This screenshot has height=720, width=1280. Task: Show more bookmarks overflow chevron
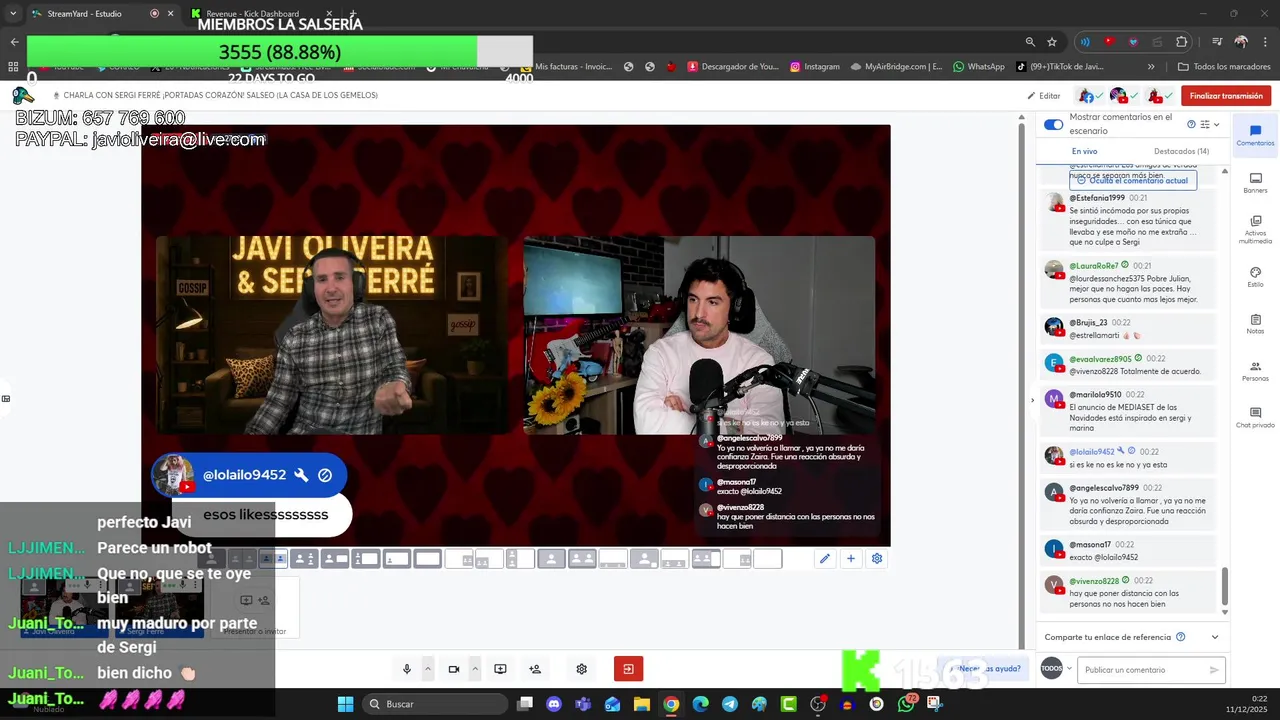click(x=1151, y=67)
